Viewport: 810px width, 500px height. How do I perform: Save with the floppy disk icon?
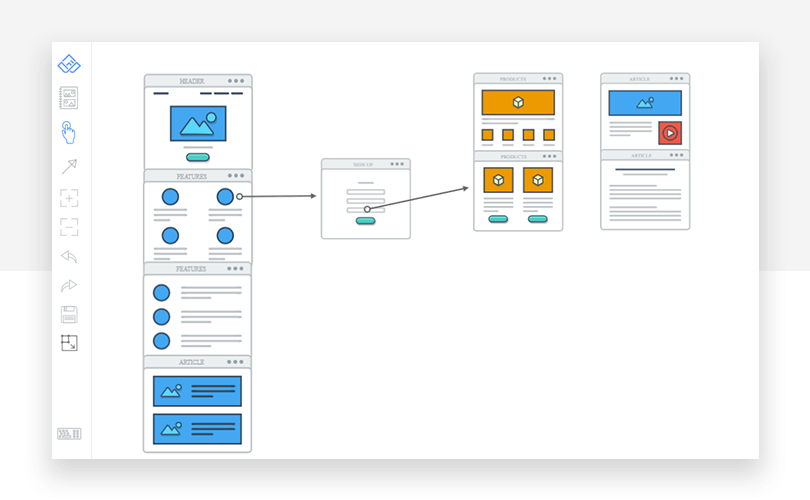coord(69,314)
